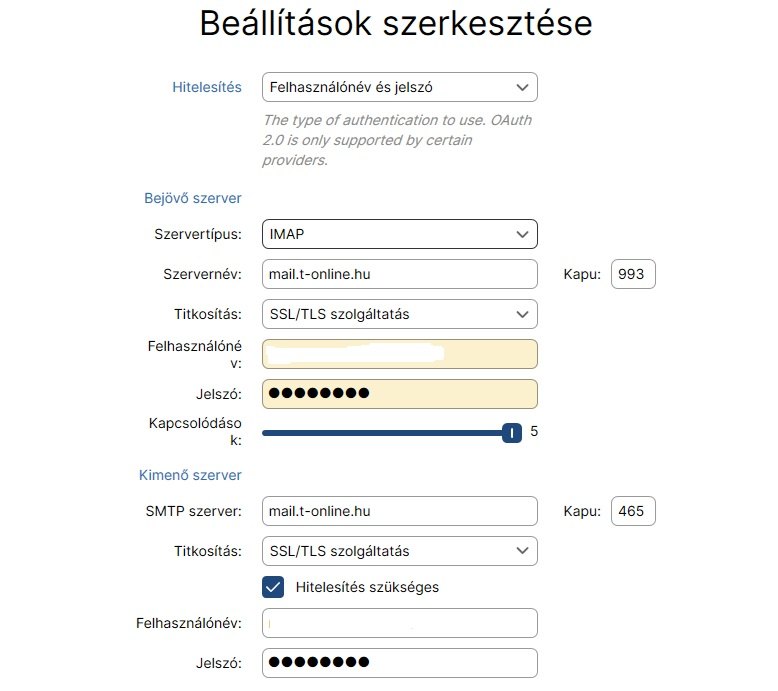
Task: Uncheck the Hitelesítés szükséges checkbox
Action: [x=273, y=587]
